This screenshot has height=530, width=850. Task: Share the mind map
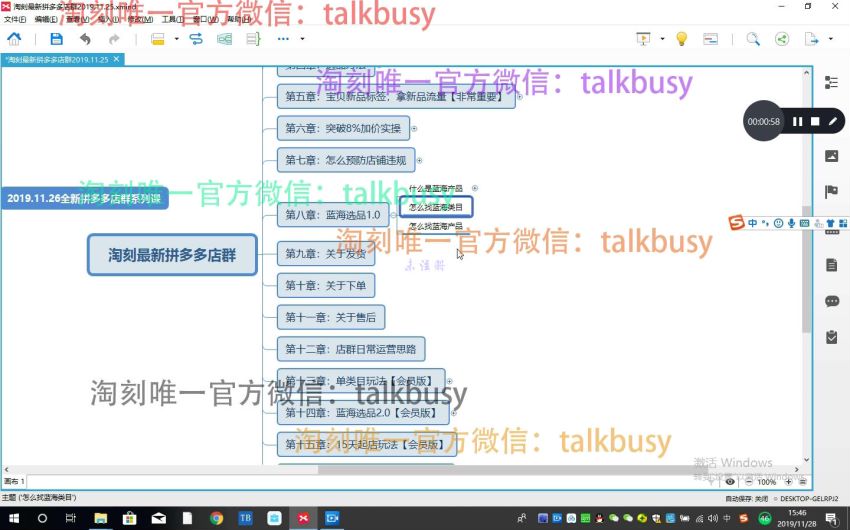click(x=782, y=39)
